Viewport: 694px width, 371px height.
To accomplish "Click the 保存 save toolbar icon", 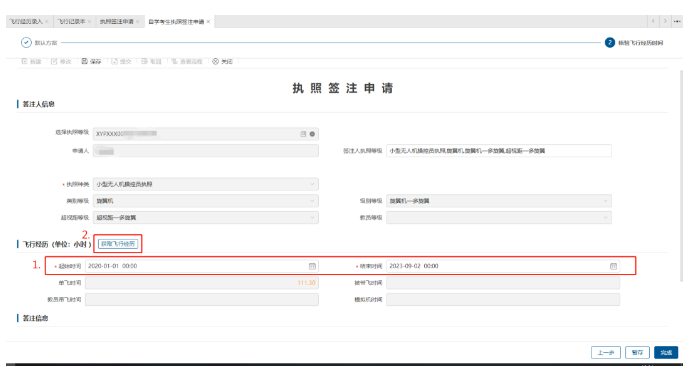I will tap(85, 62).
